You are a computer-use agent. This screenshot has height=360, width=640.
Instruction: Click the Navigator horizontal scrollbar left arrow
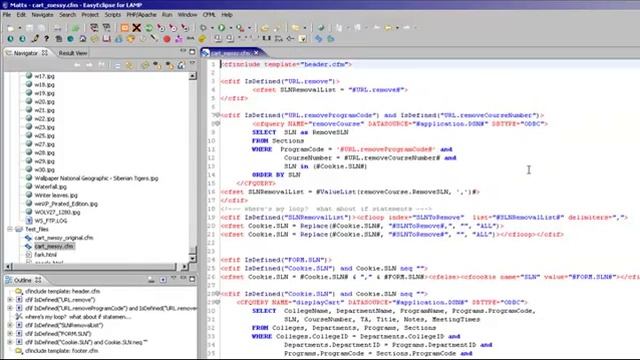pos(8,267)
